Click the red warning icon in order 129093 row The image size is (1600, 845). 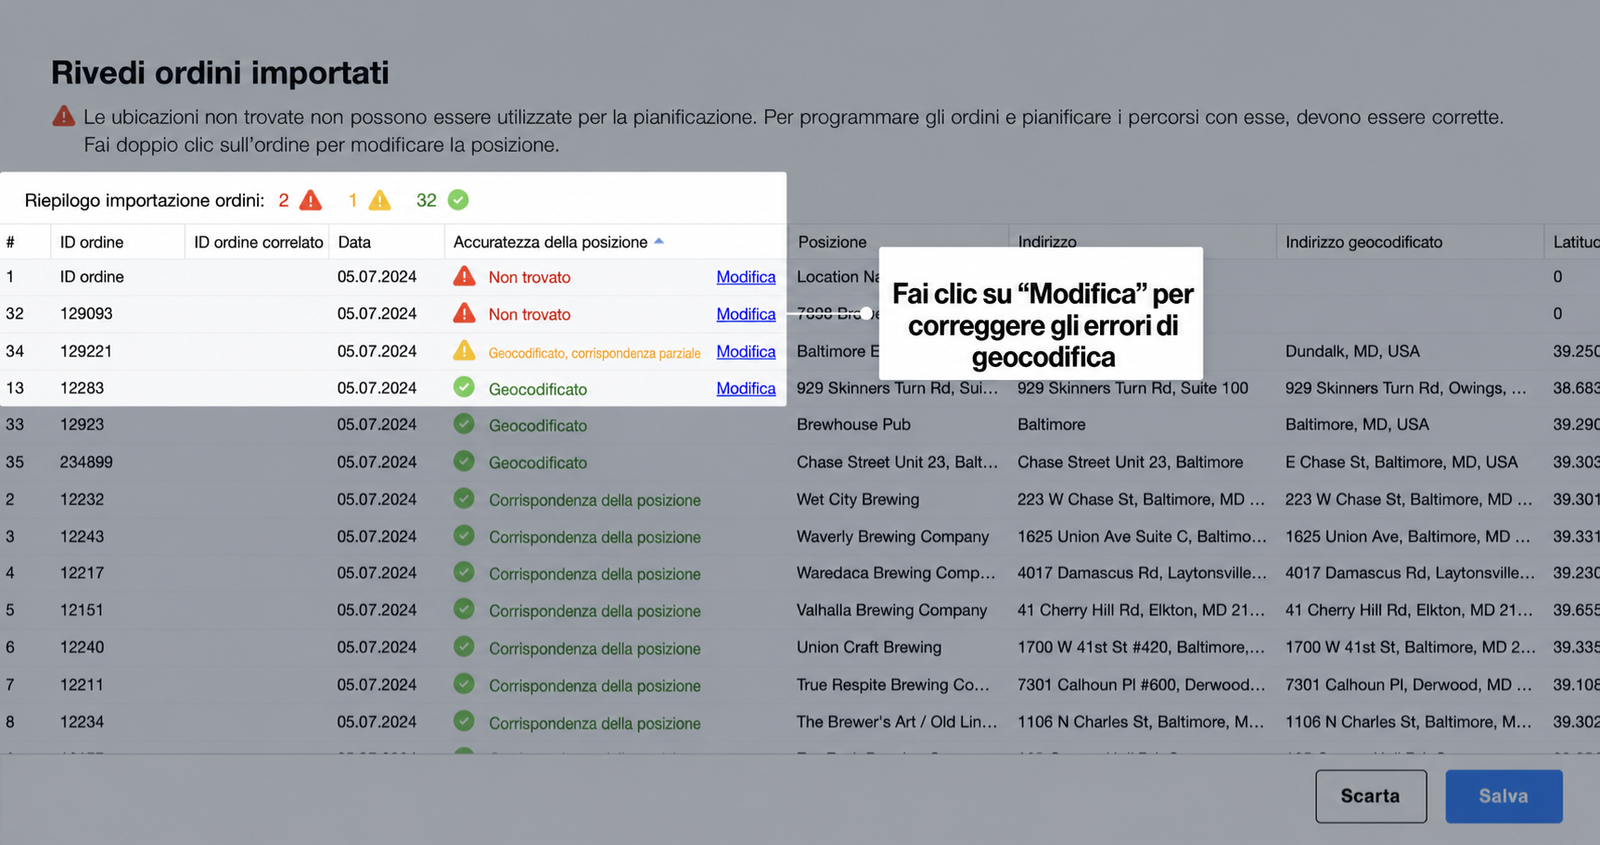point(464,313)
